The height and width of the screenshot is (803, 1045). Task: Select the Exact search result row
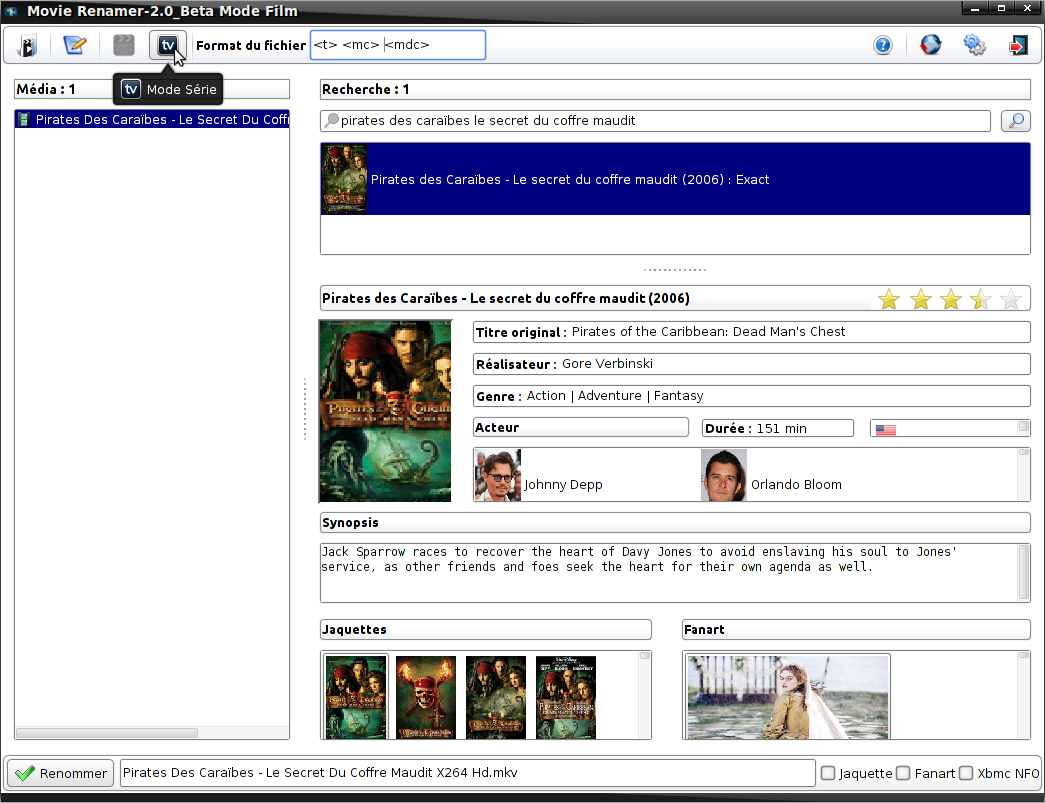point(675,179)
